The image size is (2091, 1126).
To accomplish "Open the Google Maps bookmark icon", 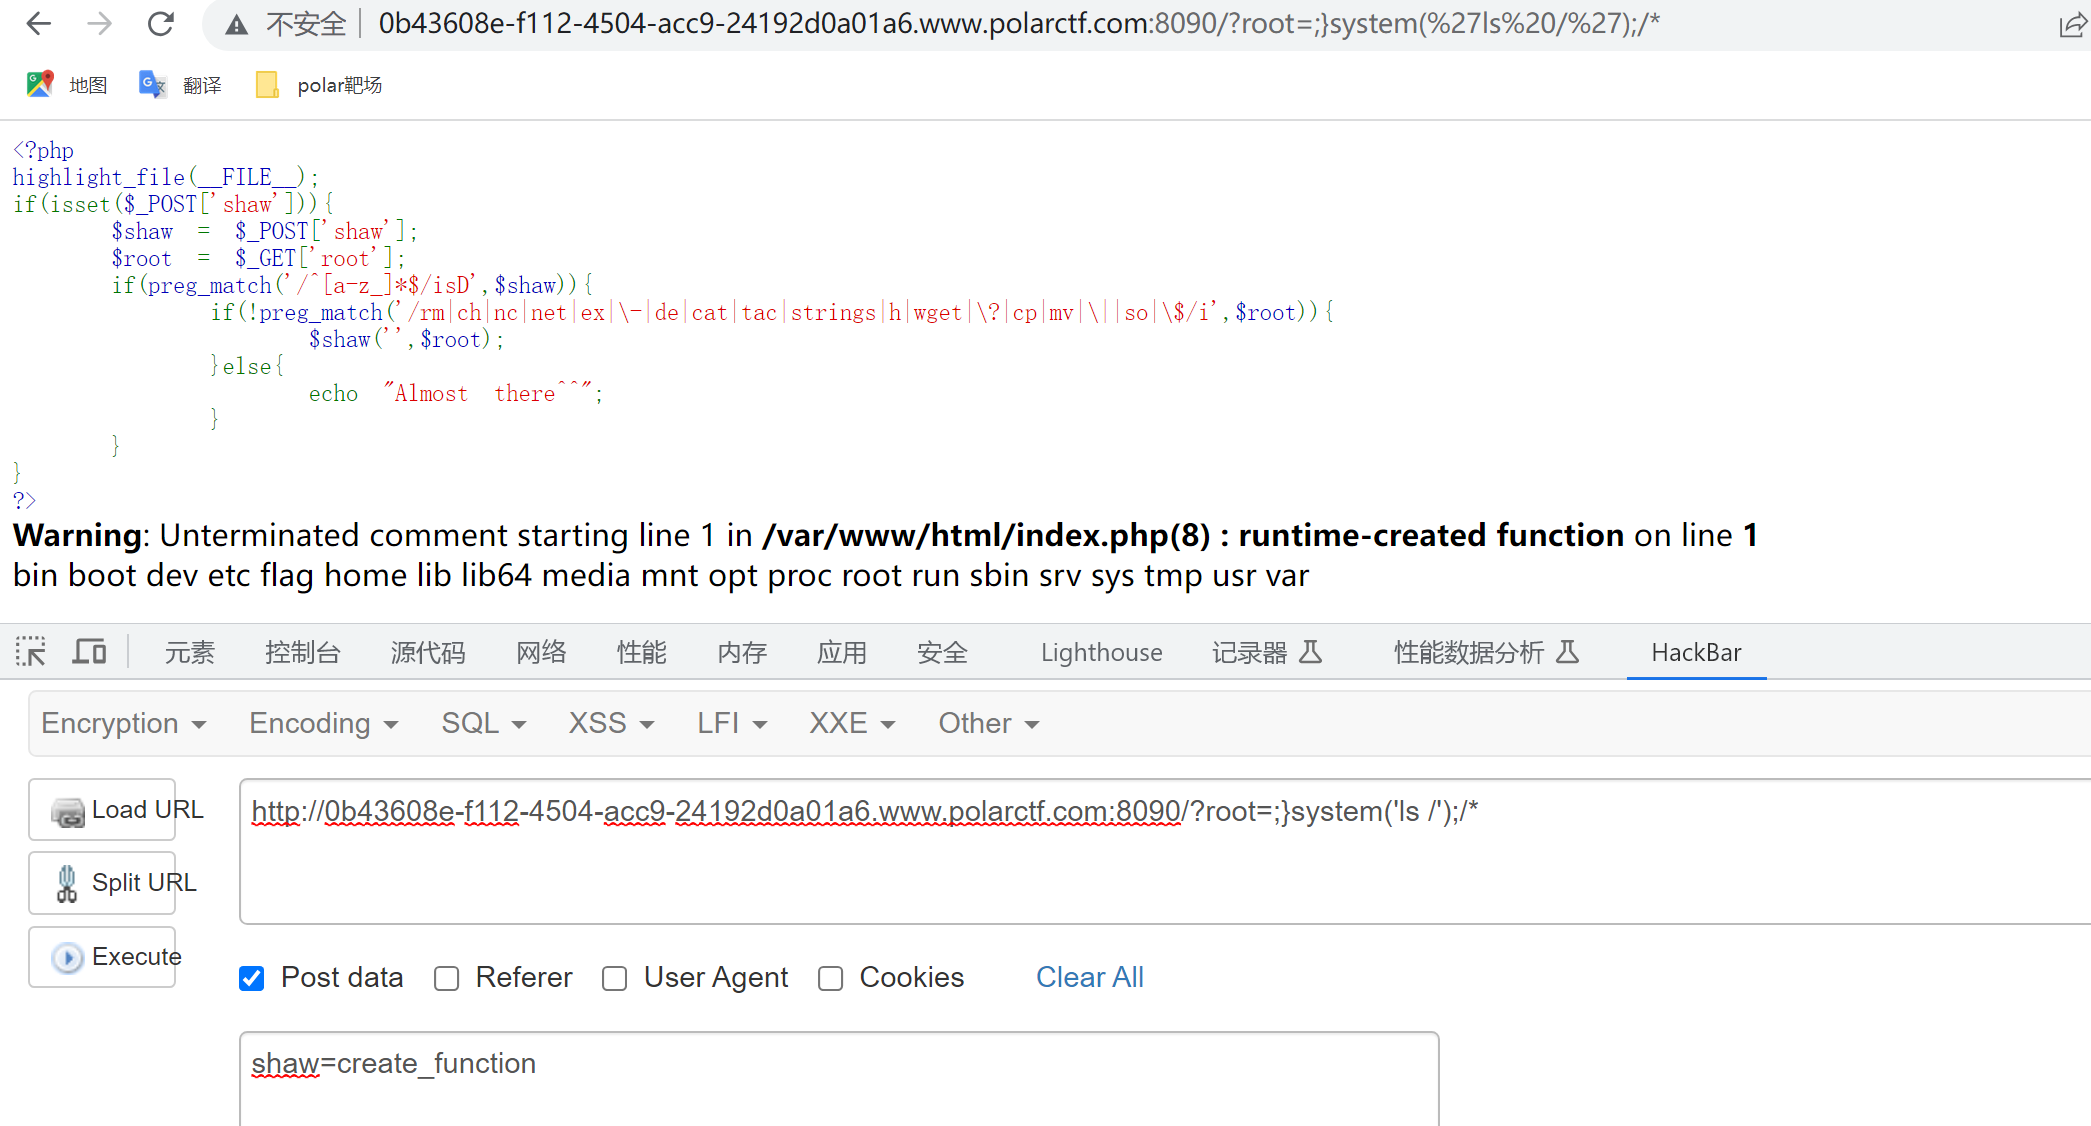I will pyautogui.click(x=40, y=85).
